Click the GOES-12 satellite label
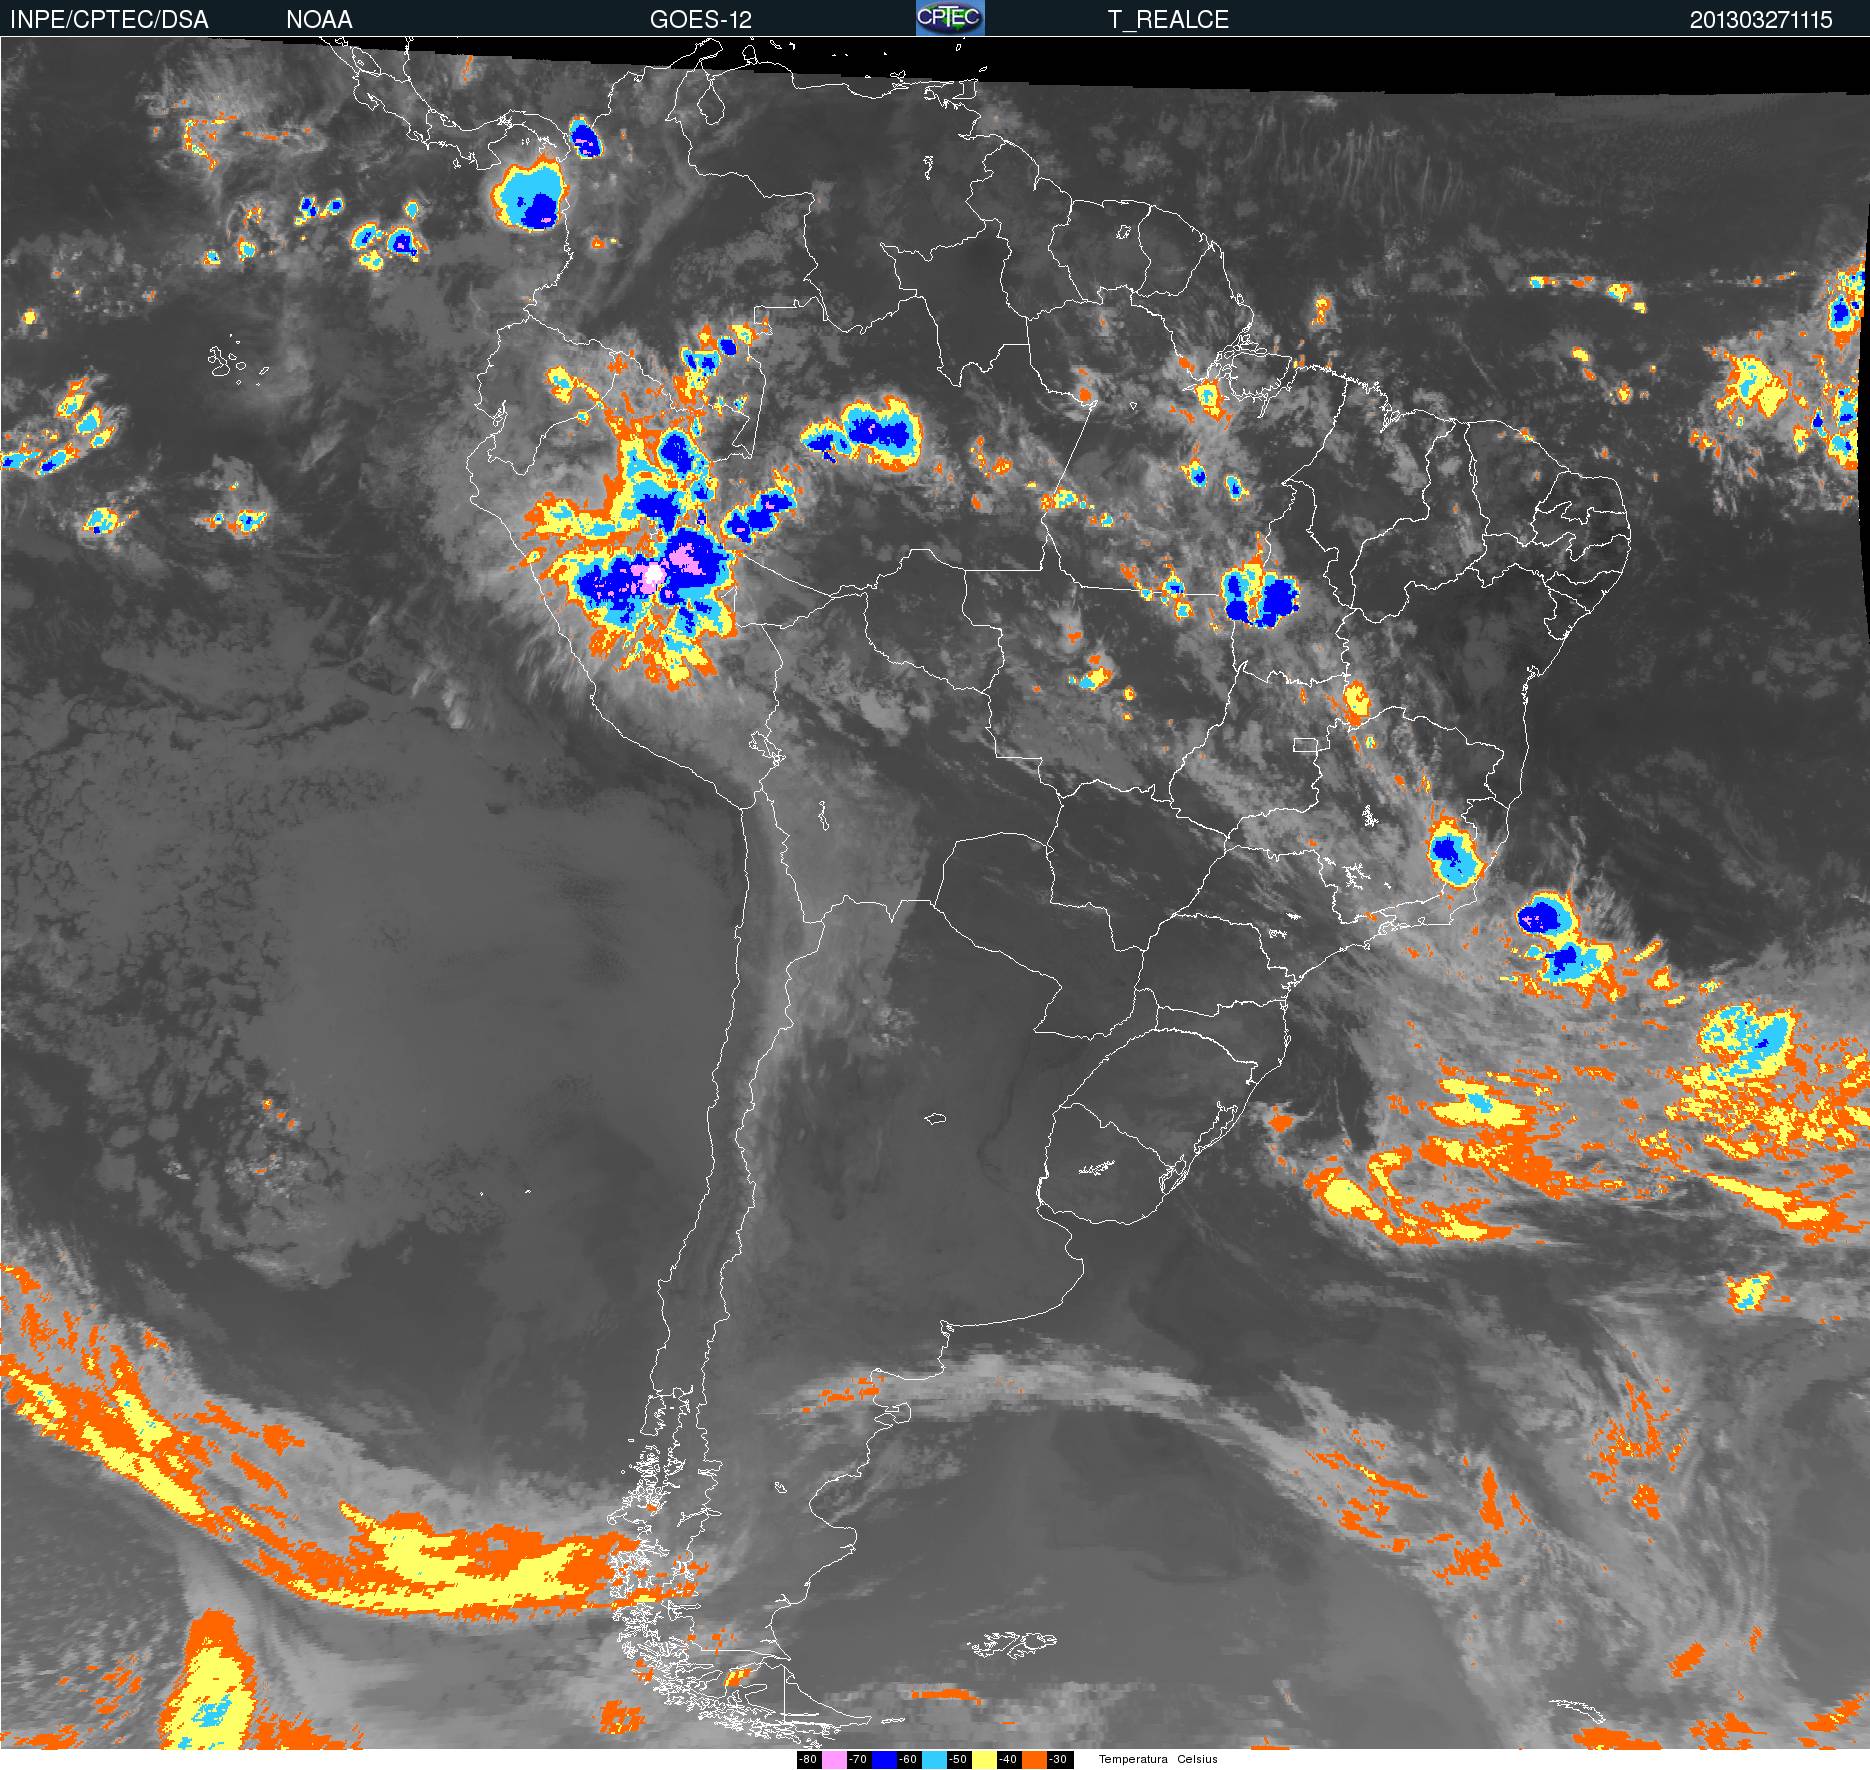The image size is (1870, 1770). pyautogui.click(x=700, y=20)
